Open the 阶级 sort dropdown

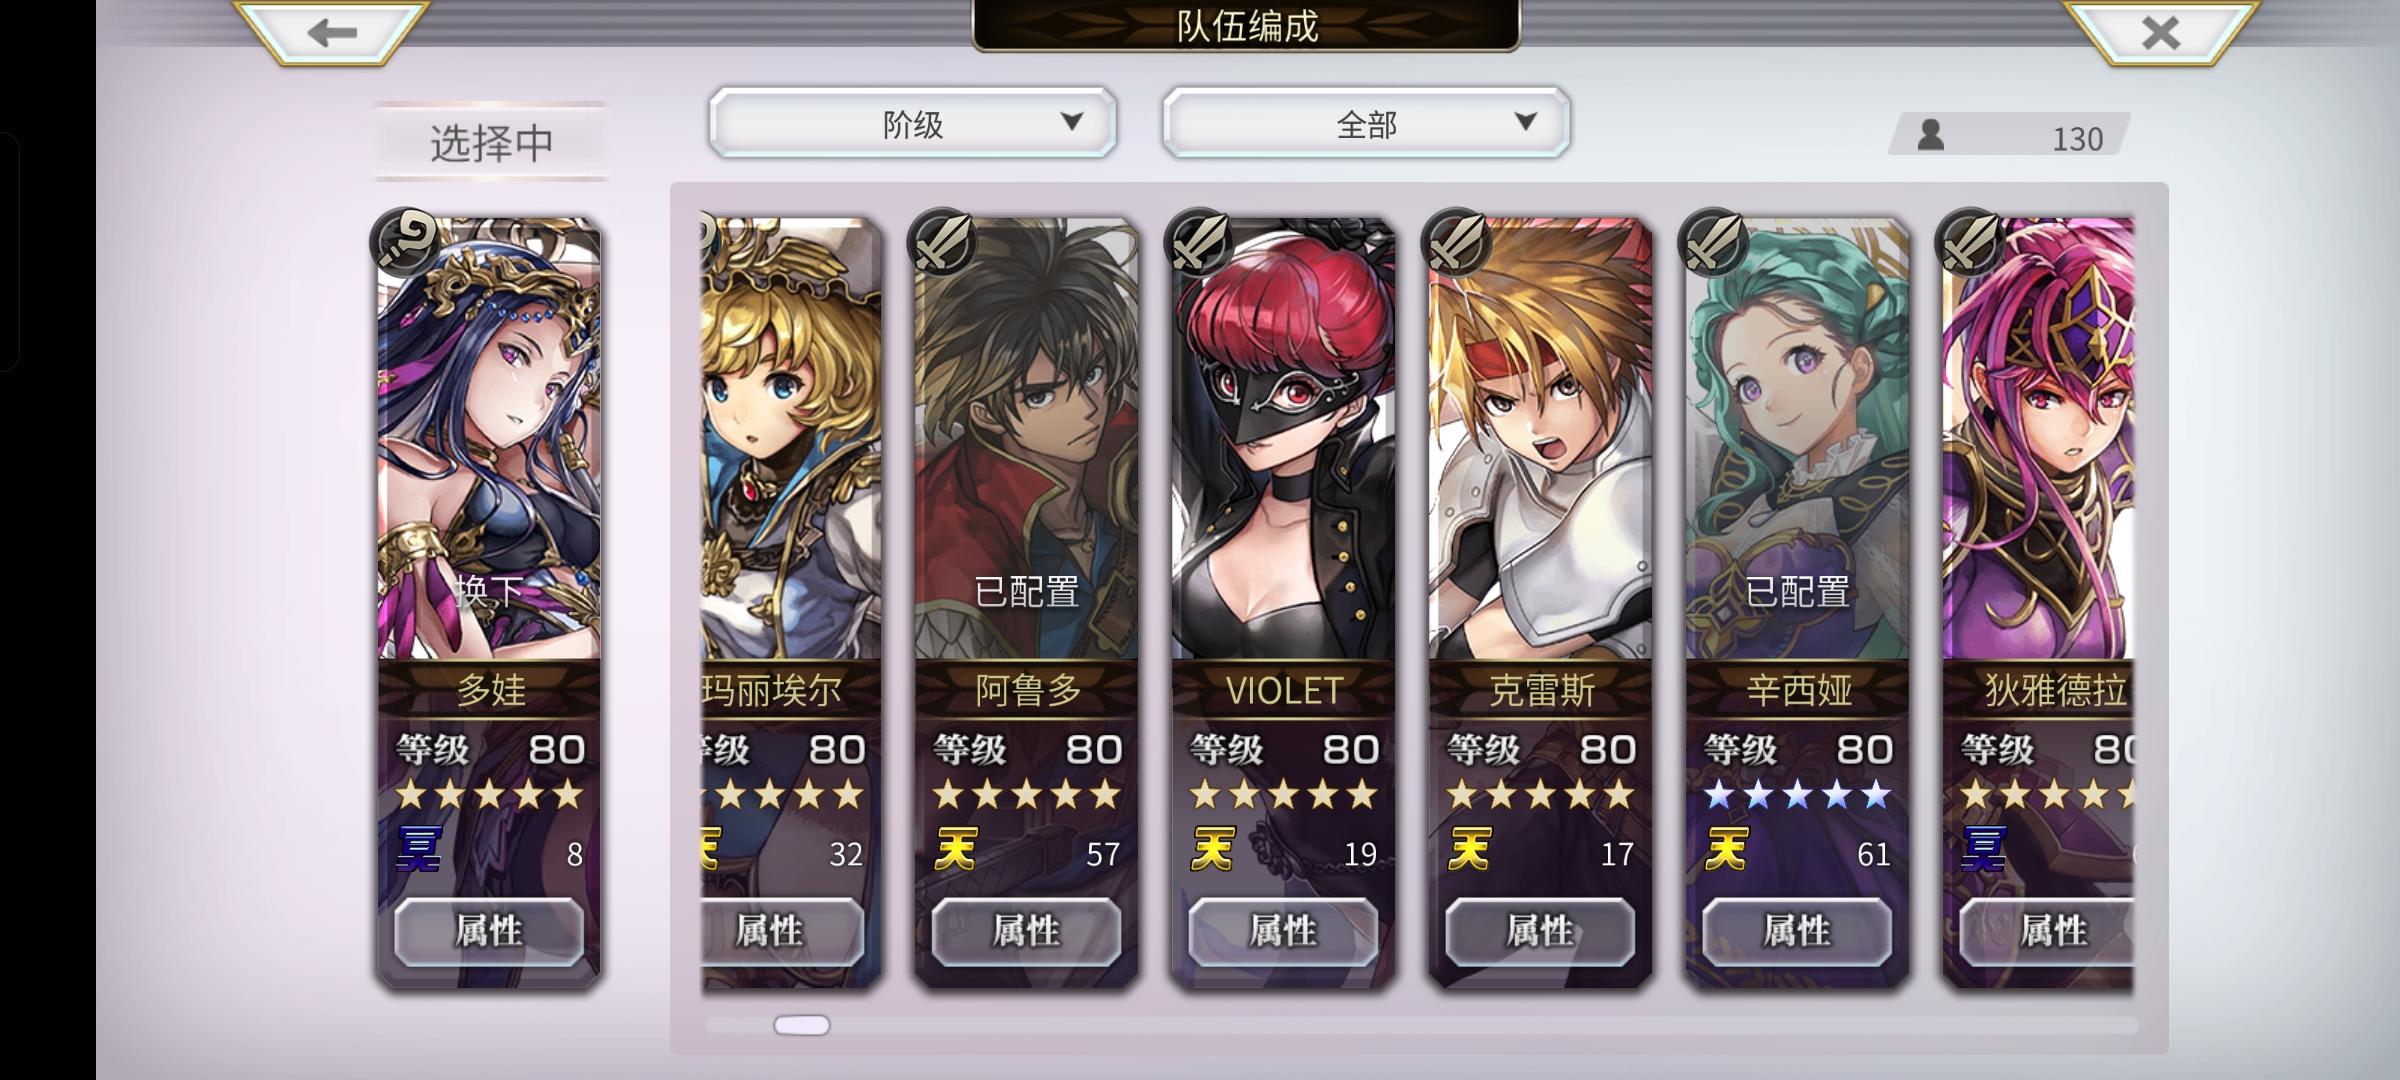tap(912, 123)
